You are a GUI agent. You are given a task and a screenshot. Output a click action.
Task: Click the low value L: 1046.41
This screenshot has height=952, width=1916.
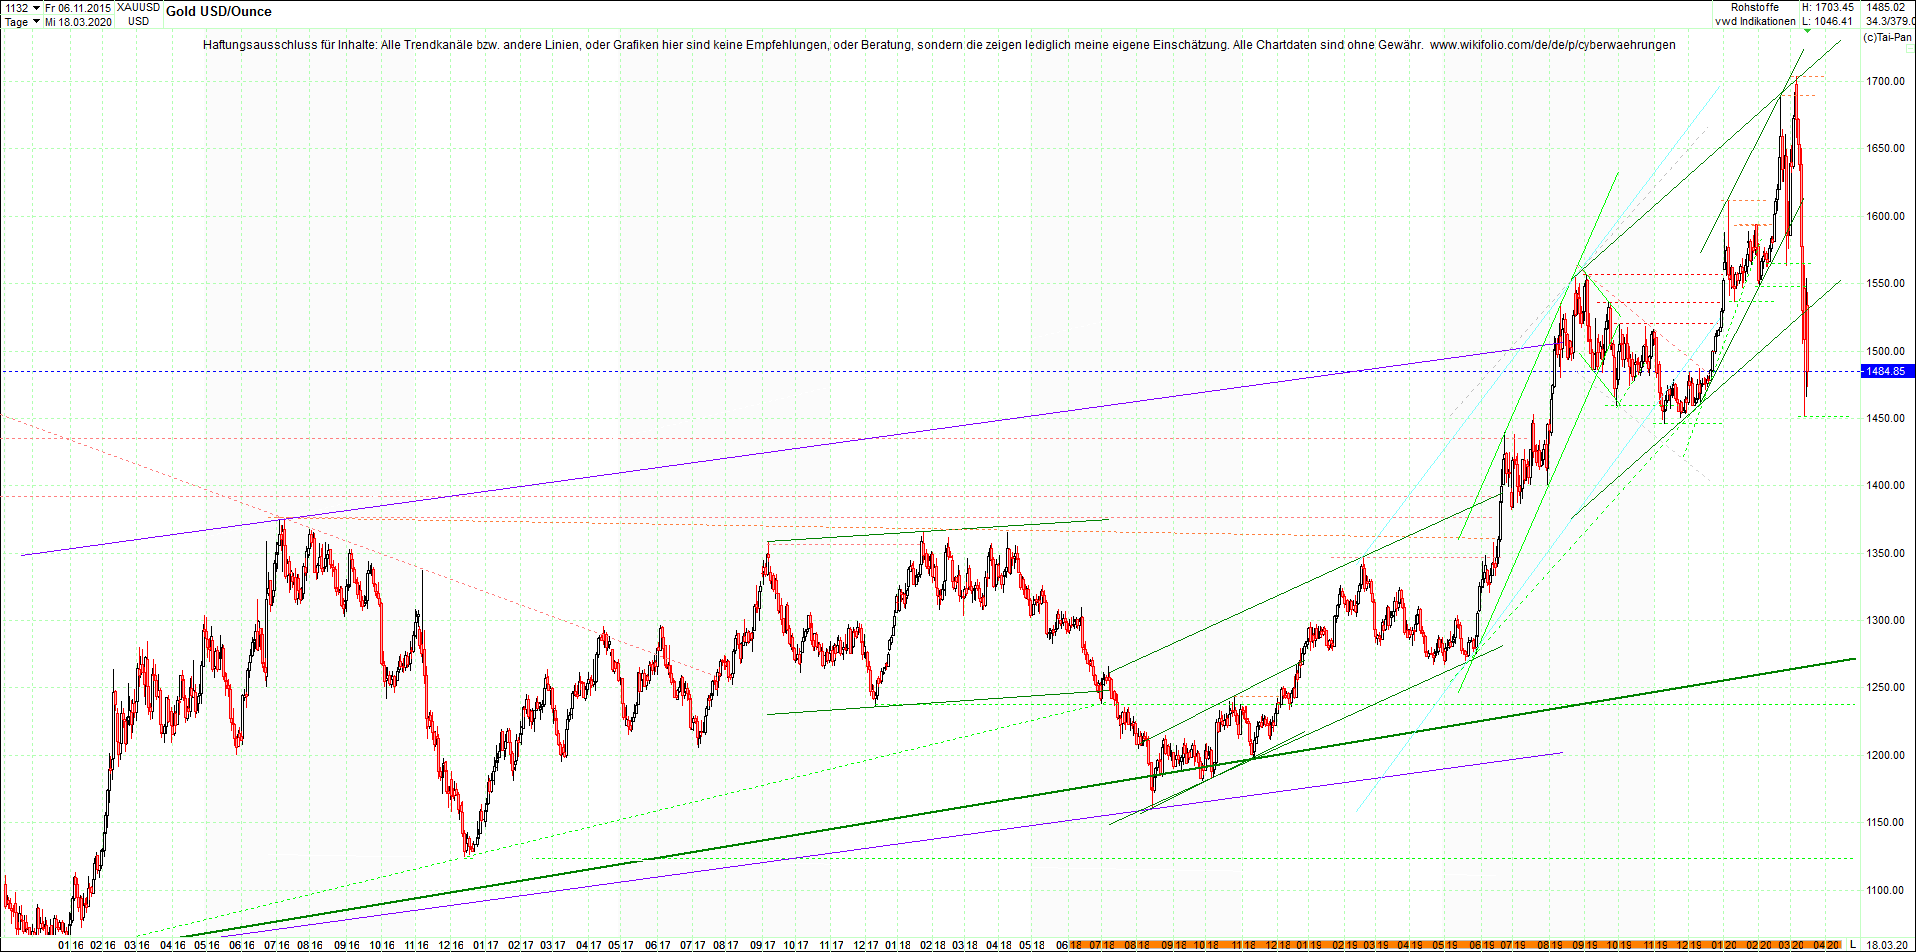[1828, 22]
